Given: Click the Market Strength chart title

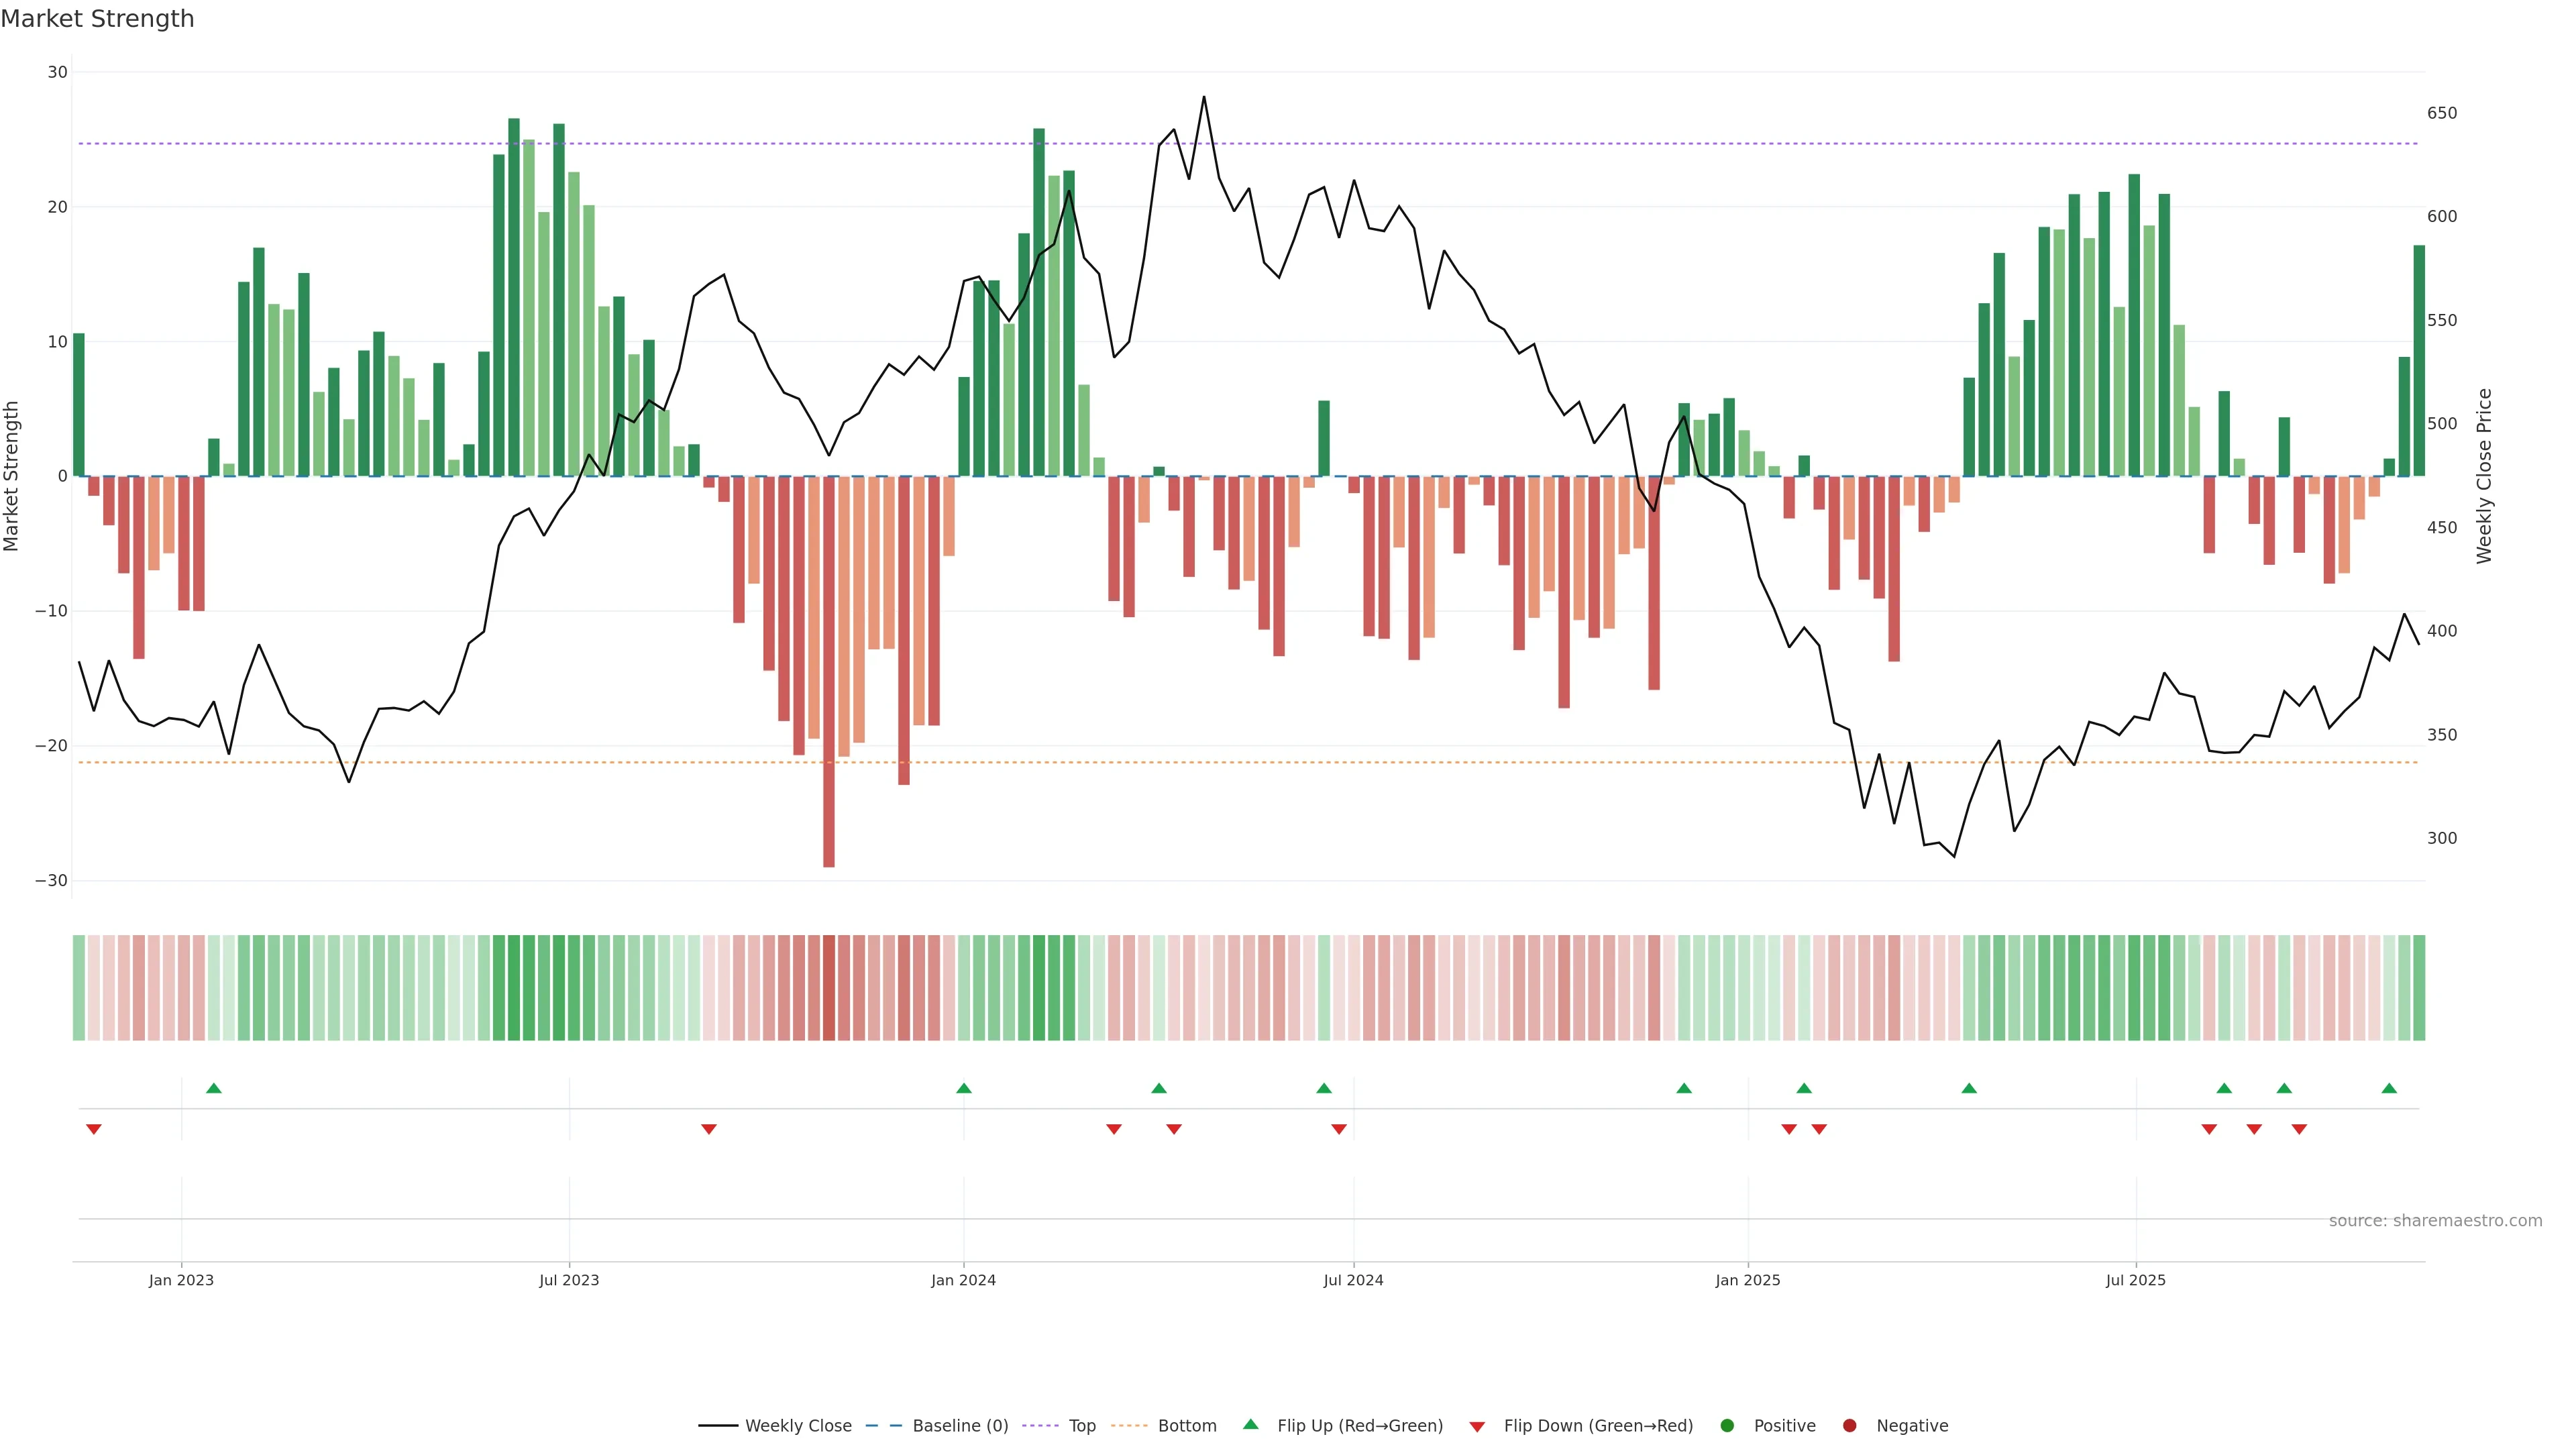Looking at the screenshot, I should click(x=97, y=19).
